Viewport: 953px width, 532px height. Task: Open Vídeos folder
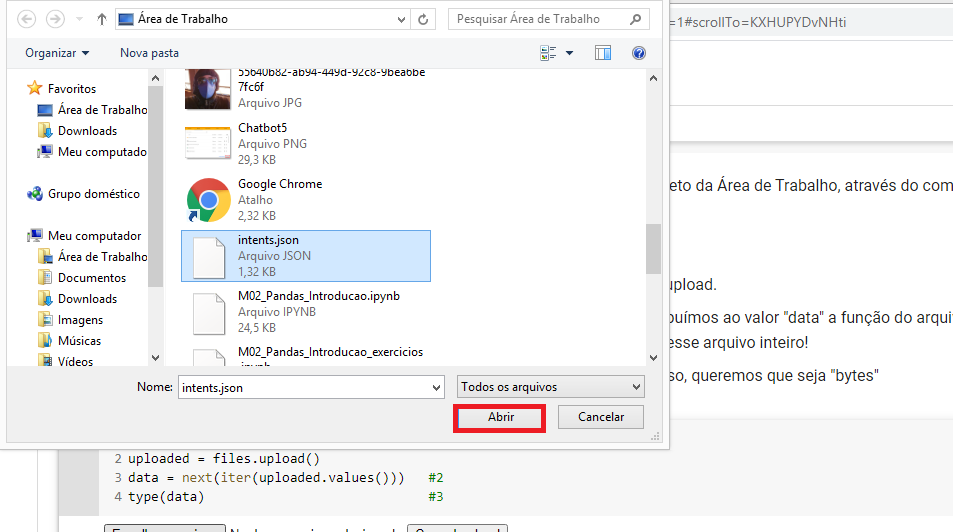(66, 361)
